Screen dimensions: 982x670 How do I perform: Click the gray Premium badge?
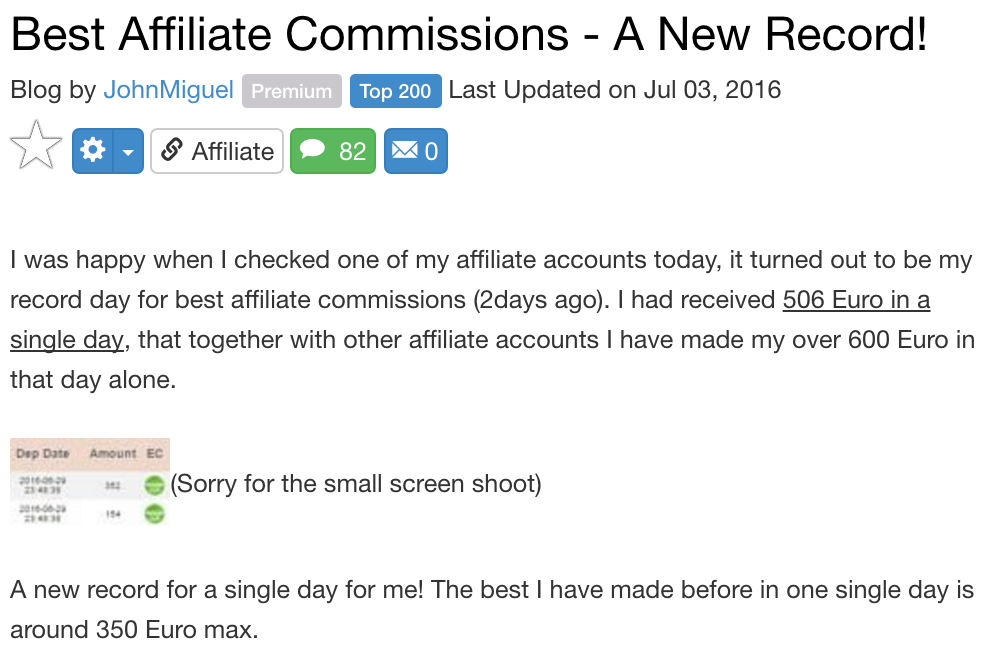click(292, 91)
